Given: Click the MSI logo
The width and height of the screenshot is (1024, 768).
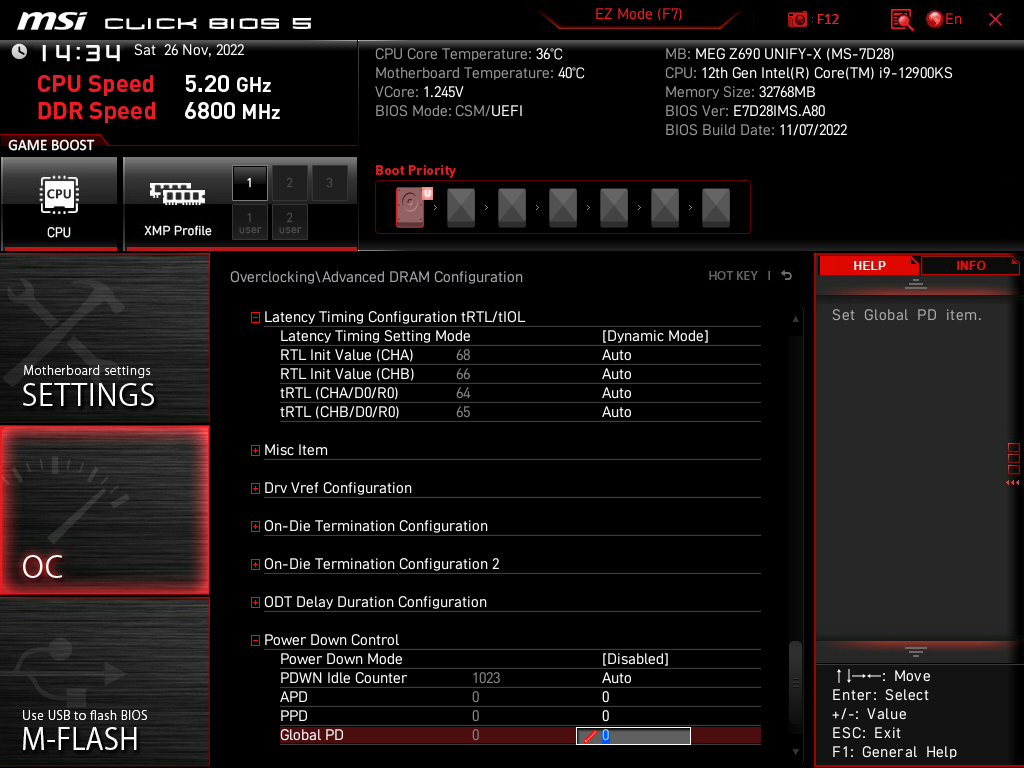Looking at the screenshot, I should (x=51, y=21).
